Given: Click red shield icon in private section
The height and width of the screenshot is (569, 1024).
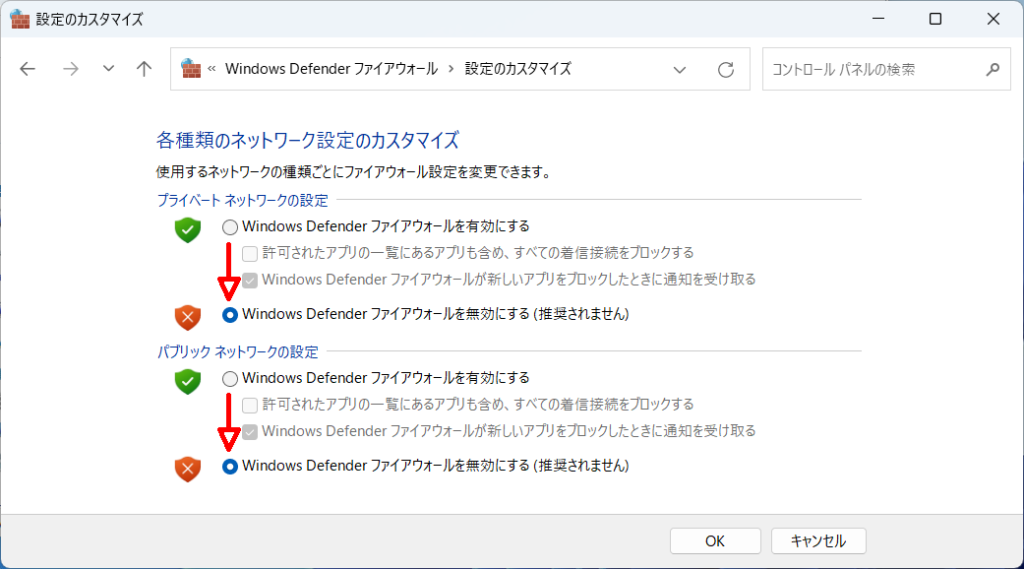Looking at the screenshot, I should pyautogui.click(x=187, y=317).
